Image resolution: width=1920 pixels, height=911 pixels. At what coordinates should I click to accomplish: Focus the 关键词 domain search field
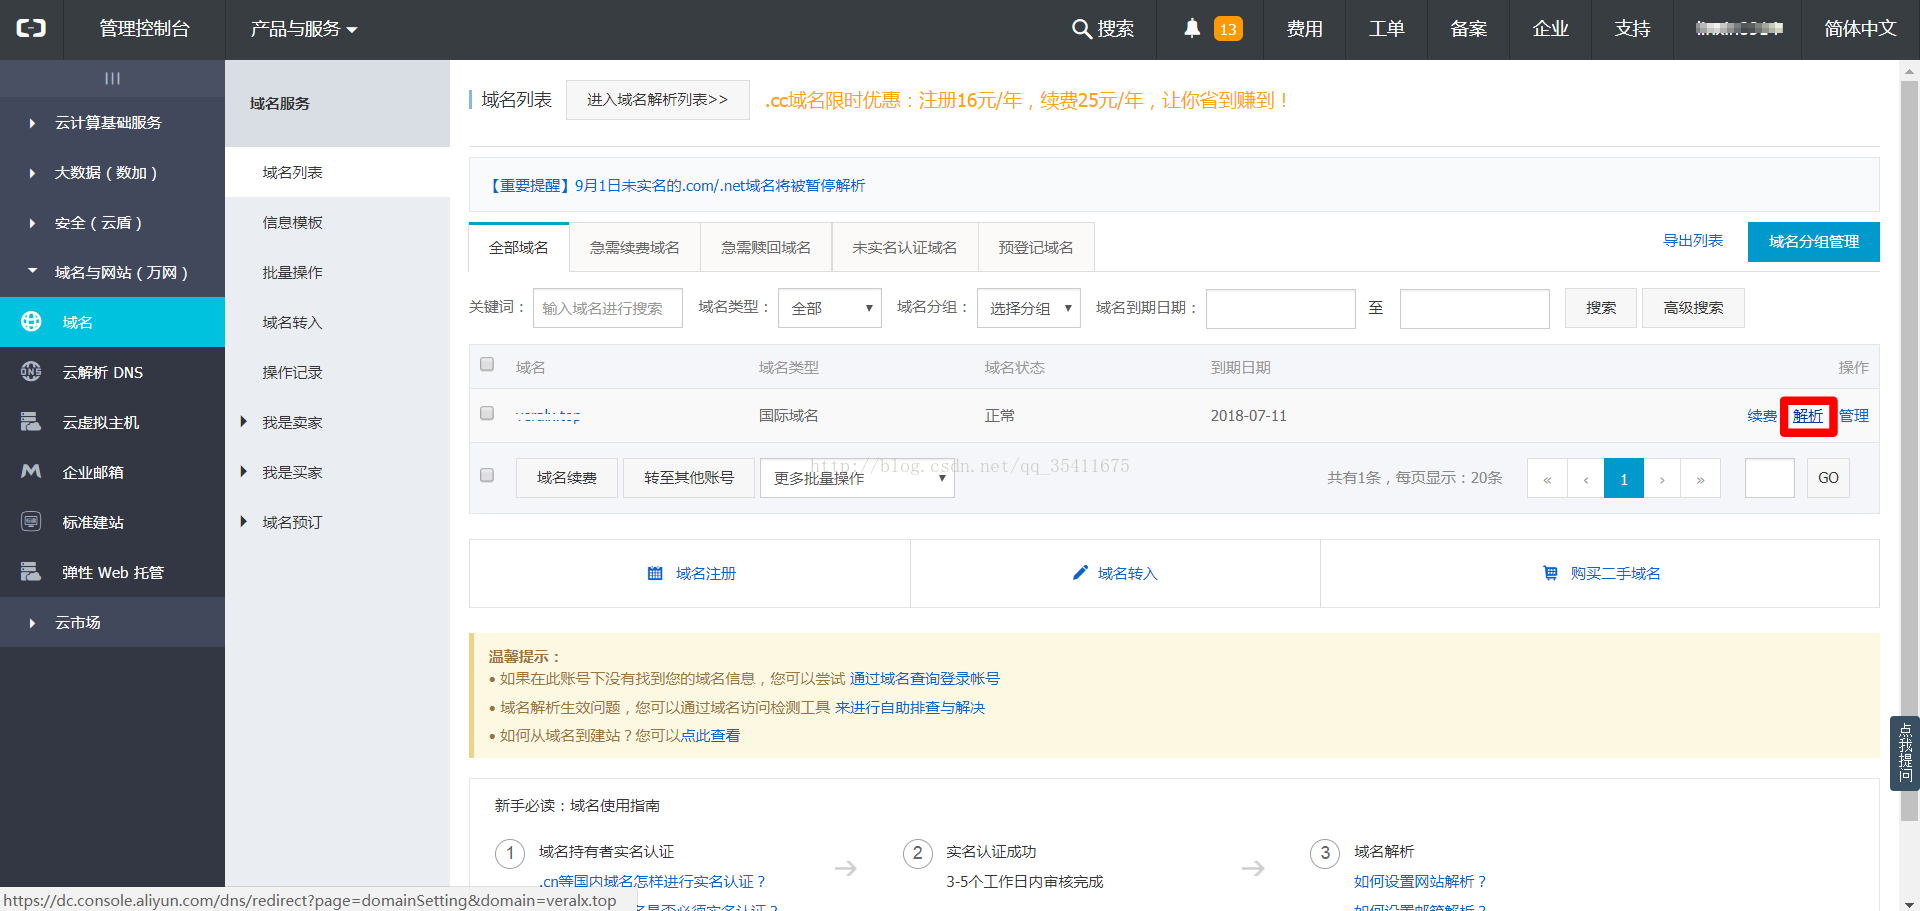coord(608,308)
